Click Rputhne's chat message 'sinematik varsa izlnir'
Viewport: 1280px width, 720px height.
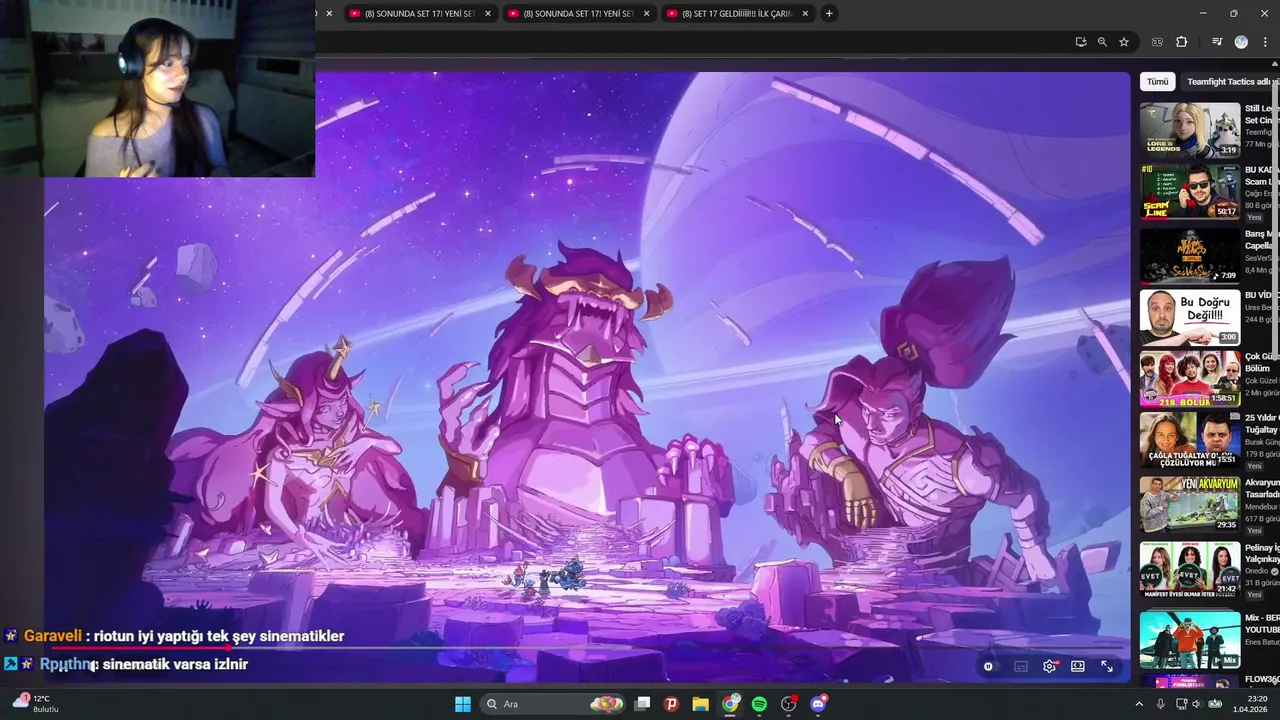(x=175, y=664)
